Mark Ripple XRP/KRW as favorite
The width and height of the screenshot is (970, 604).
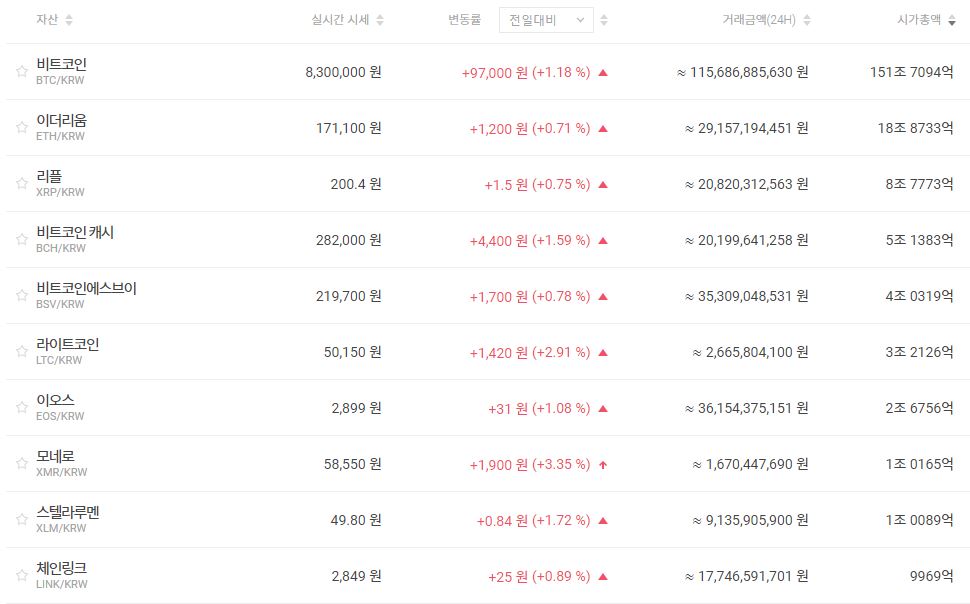coord(21,183)
